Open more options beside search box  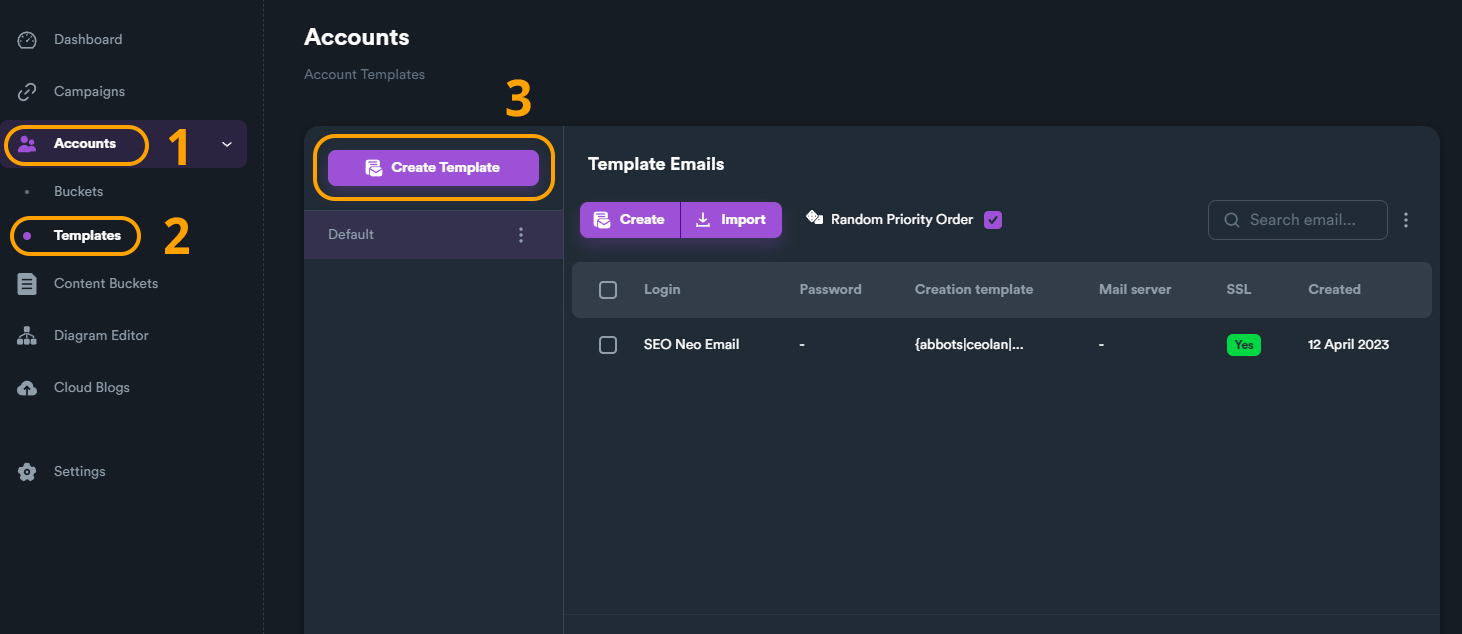pyautogui.click(x=1406, y=220)
